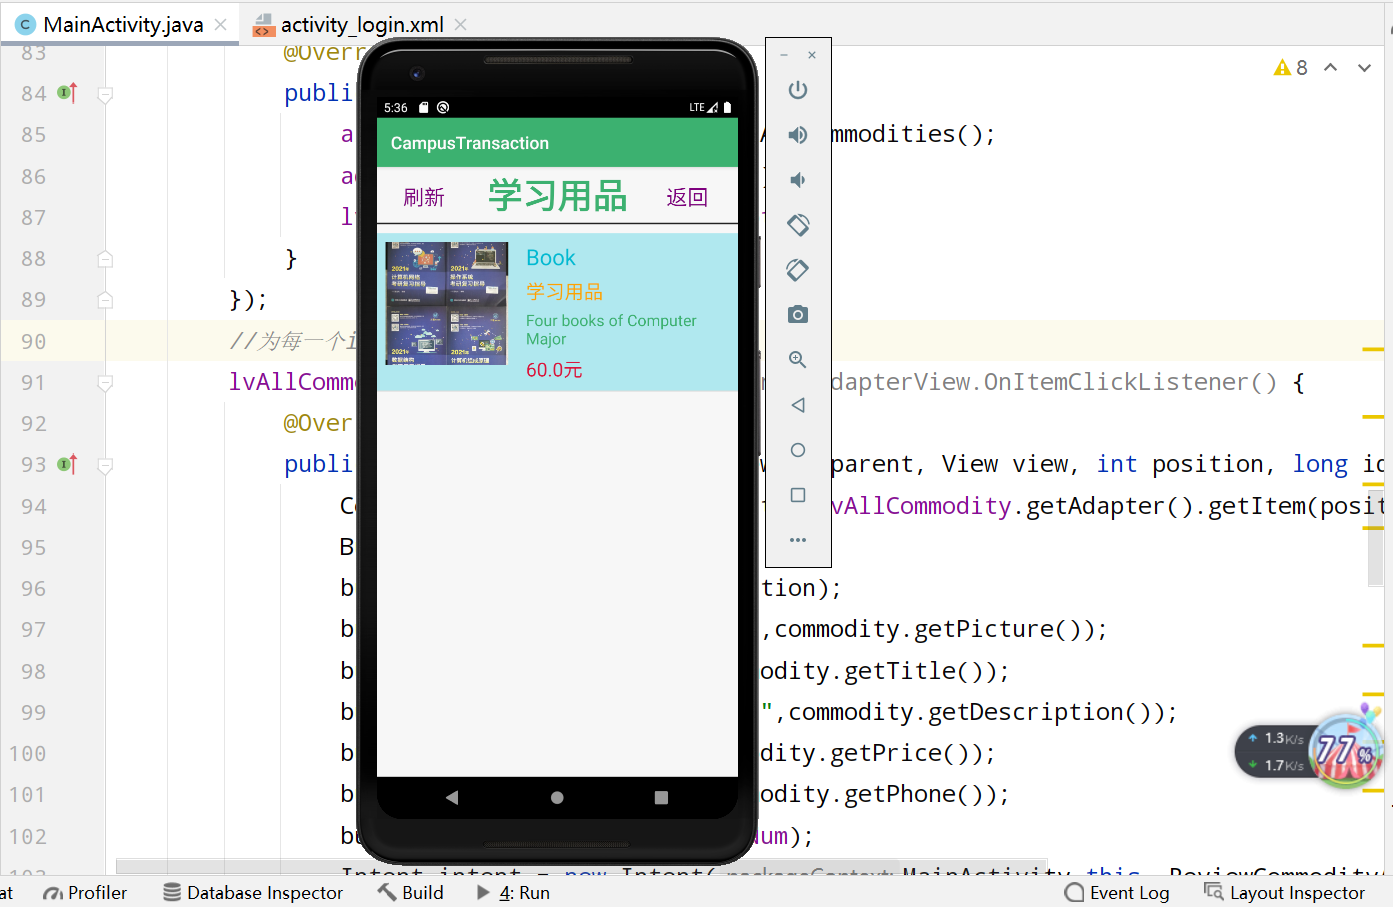The image size is (1393, 907).
Task: Tap phone navigation bar home button
Action: (x=557, y=797)
